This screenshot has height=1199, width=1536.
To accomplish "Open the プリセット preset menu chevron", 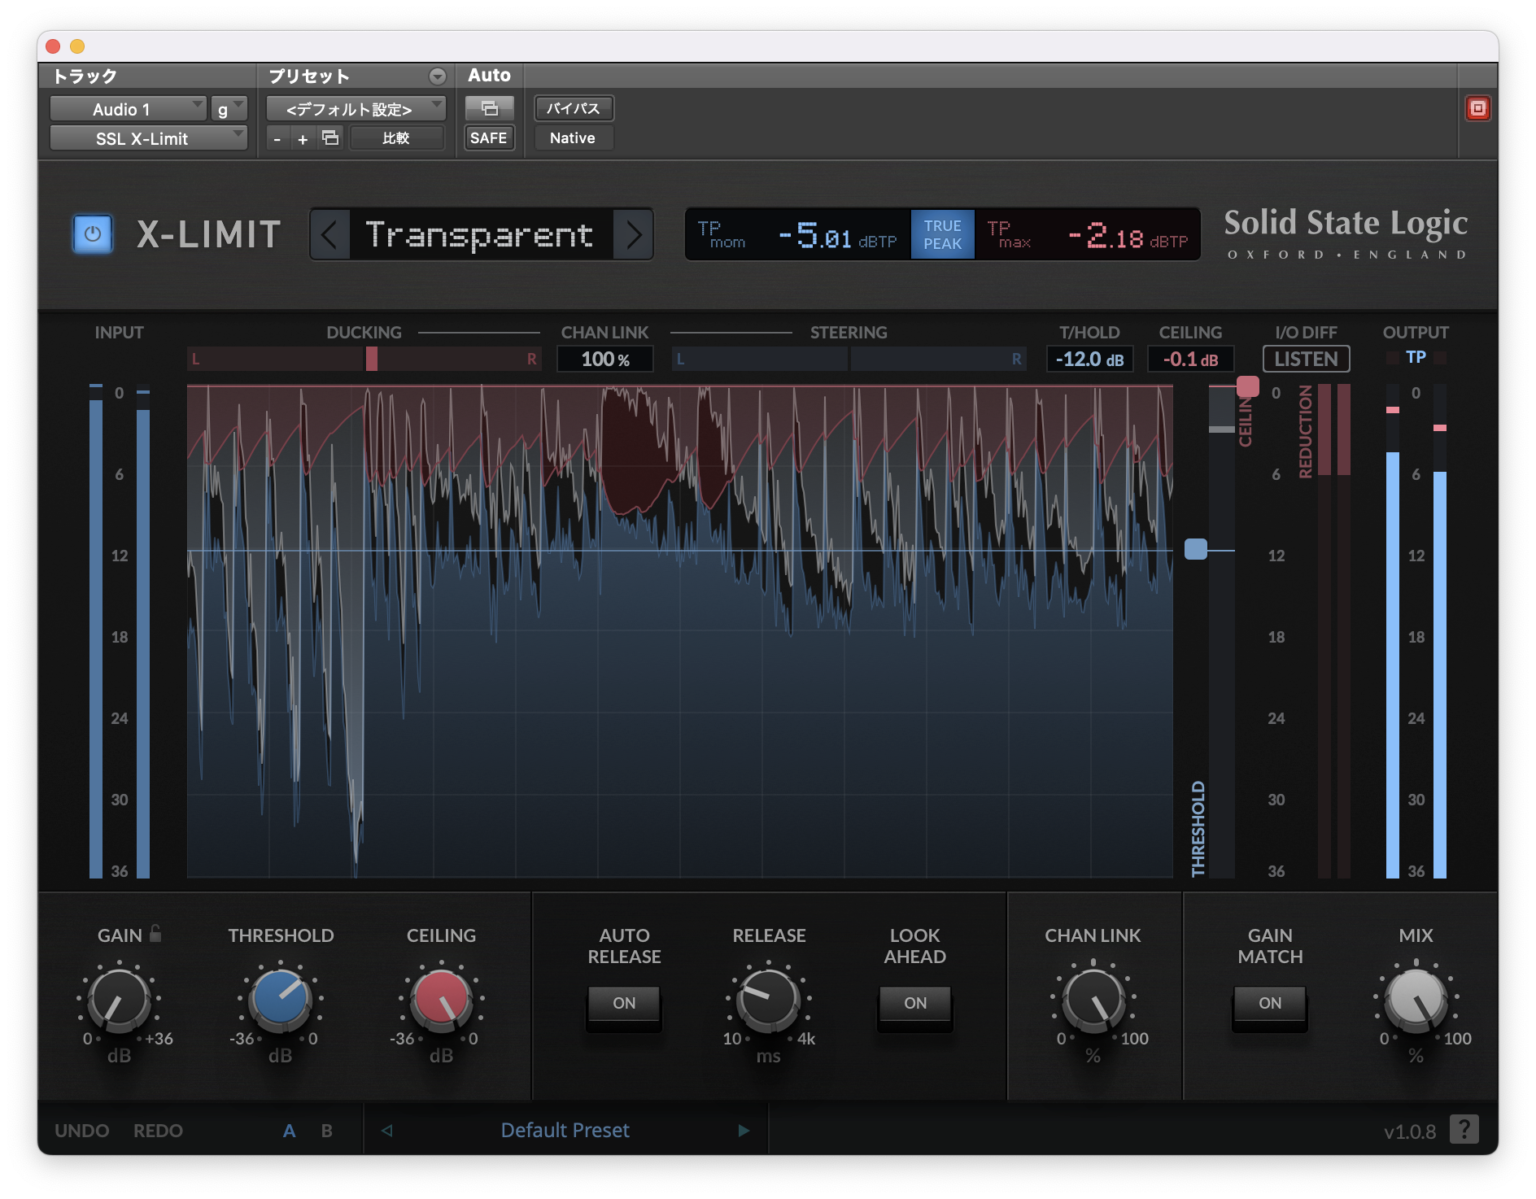I will pyautogui.click(x=437, y=75).
